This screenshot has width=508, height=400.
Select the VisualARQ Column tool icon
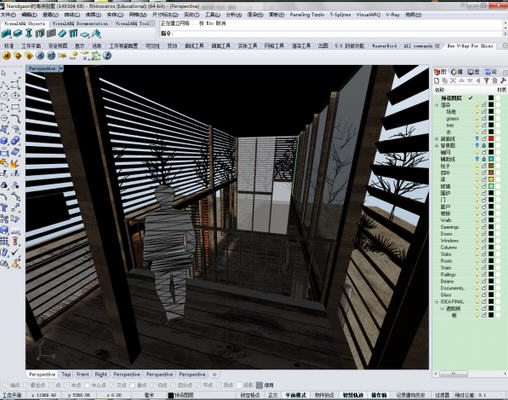click(29, 34)
